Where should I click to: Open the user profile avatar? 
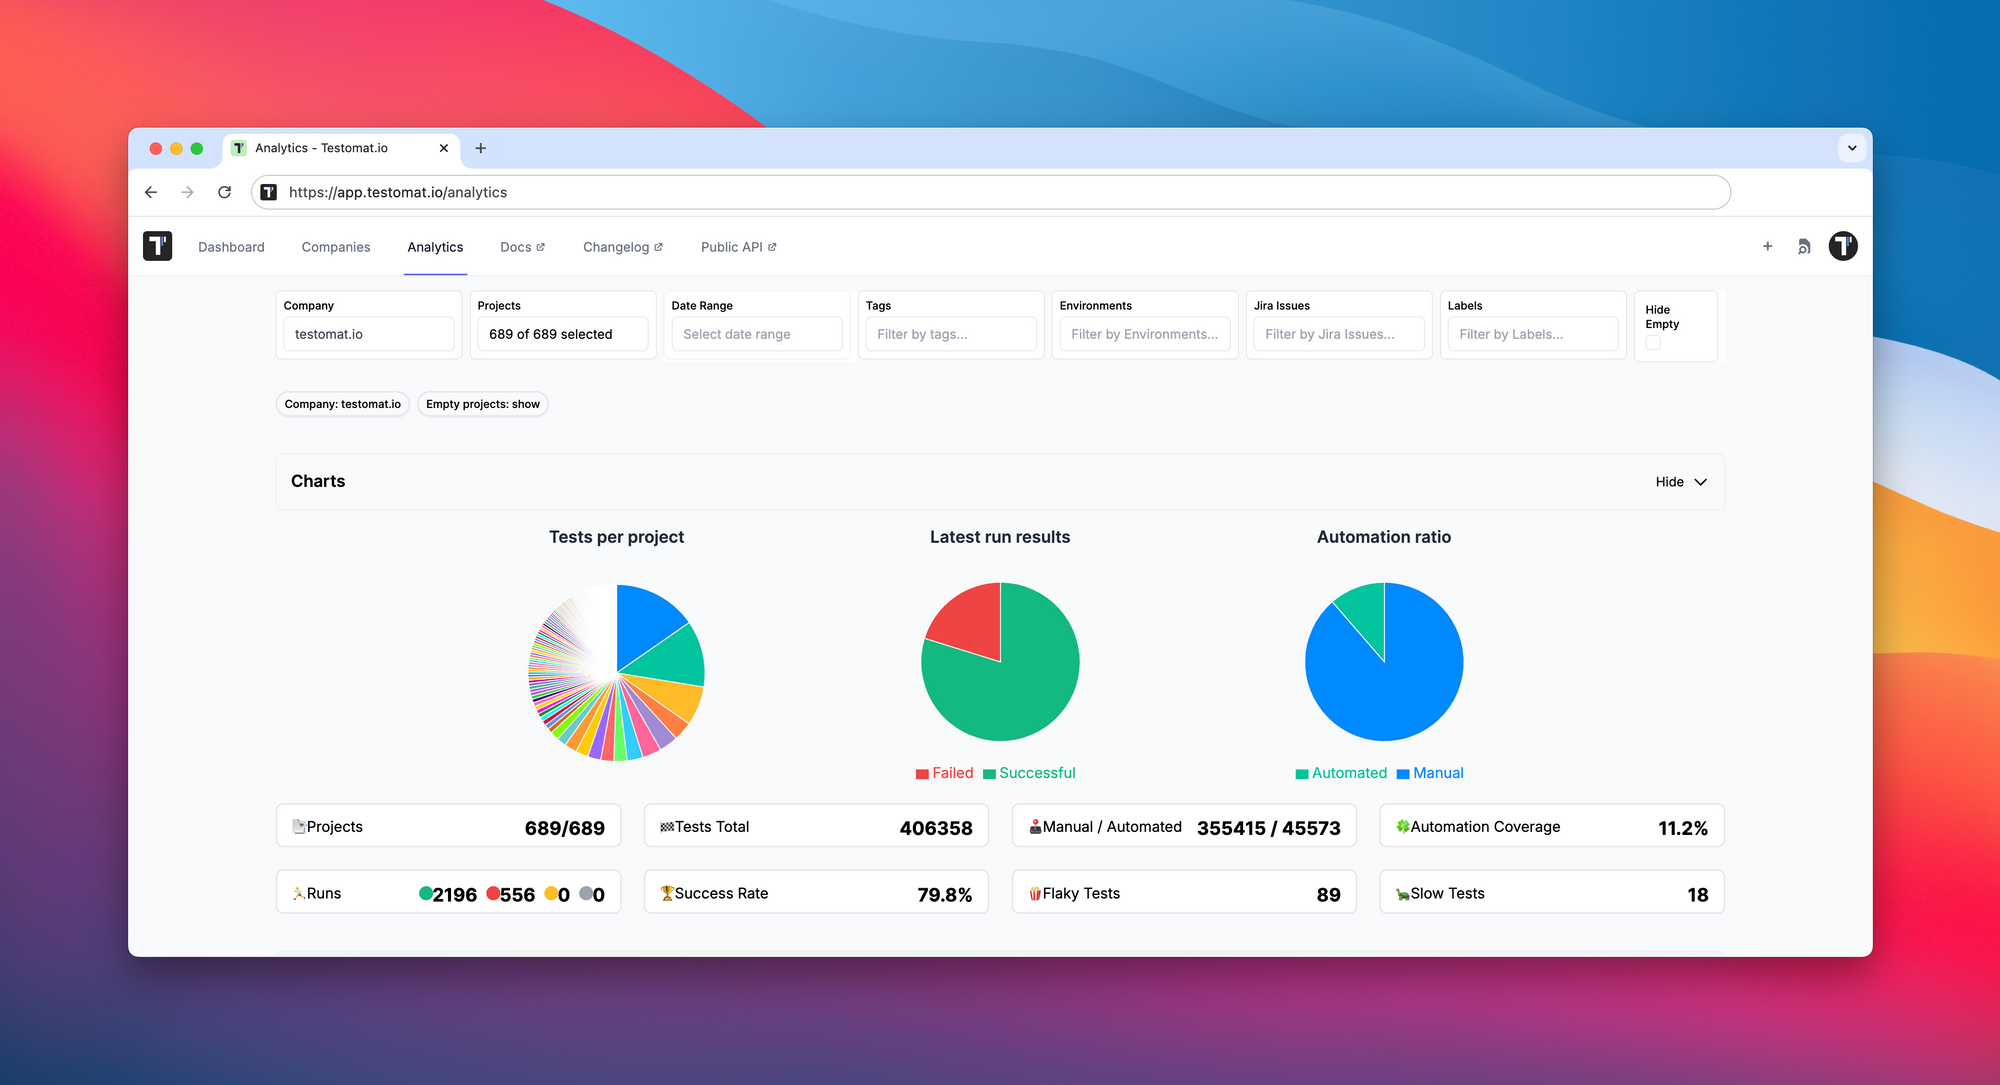(x=1843, y=246)
